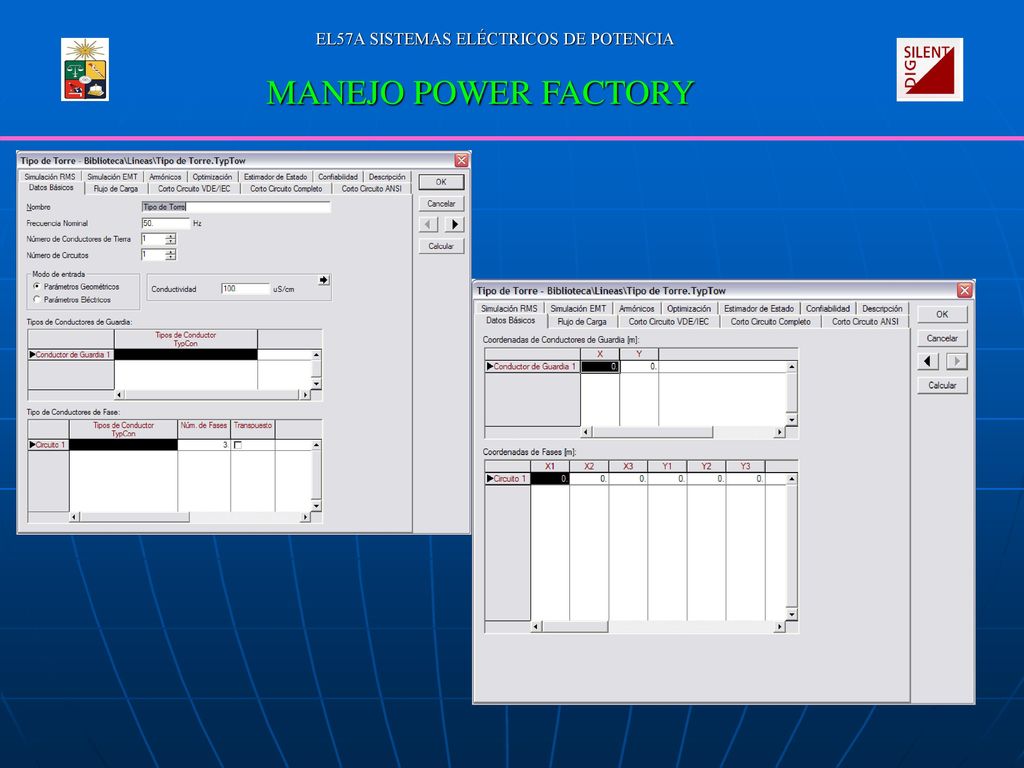
Task: Click Cancelar in the right dialog
Action: click(x=942, y=338)
